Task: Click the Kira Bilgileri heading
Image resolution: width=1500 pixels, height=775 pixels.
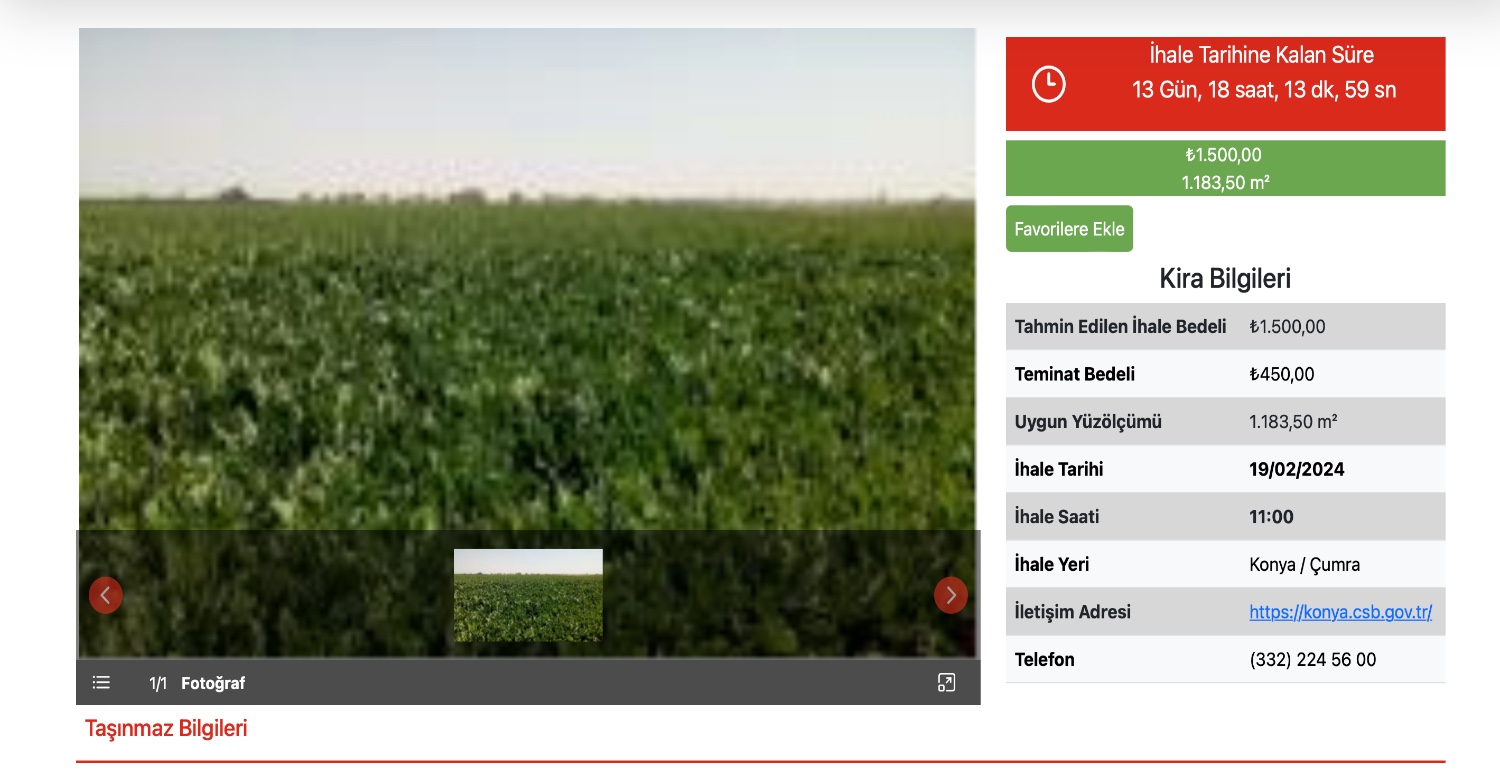Action: pyautogui.click(x=1225, y=278)
